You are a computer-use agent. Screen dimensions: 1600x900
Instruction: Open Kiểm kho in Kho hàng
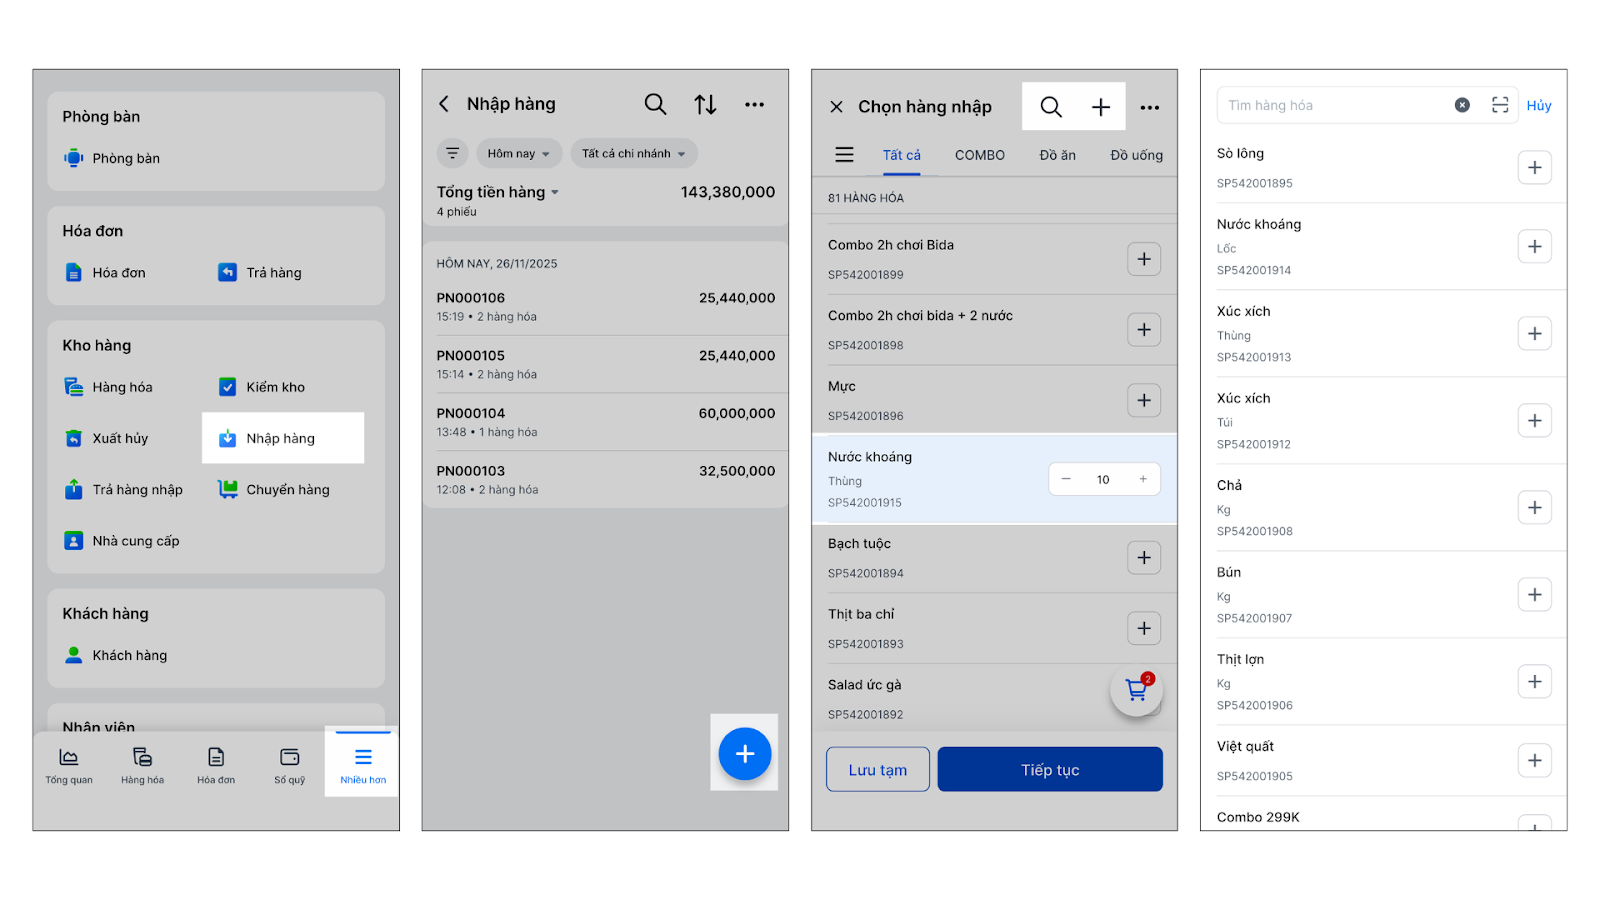(262, 387)
